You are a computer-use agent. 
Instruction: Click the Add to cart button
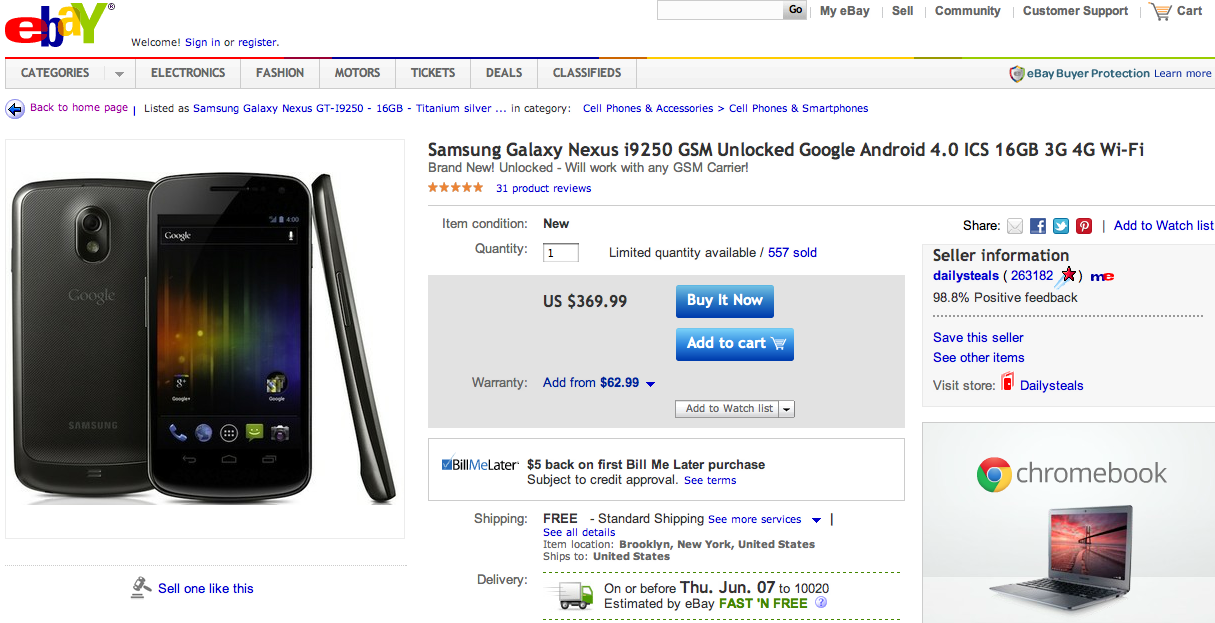click(x=735, y=343)
